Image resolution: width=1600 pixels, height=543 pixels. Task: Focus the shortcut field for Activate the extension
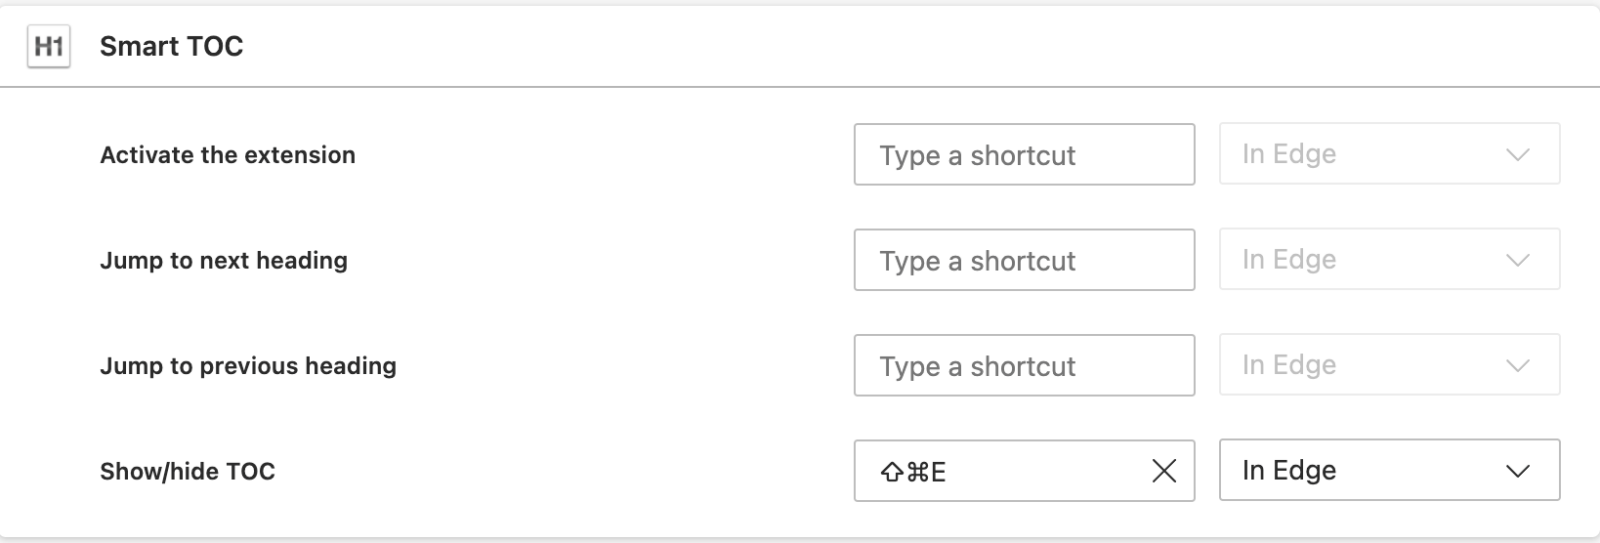[x=1024, y=154]
